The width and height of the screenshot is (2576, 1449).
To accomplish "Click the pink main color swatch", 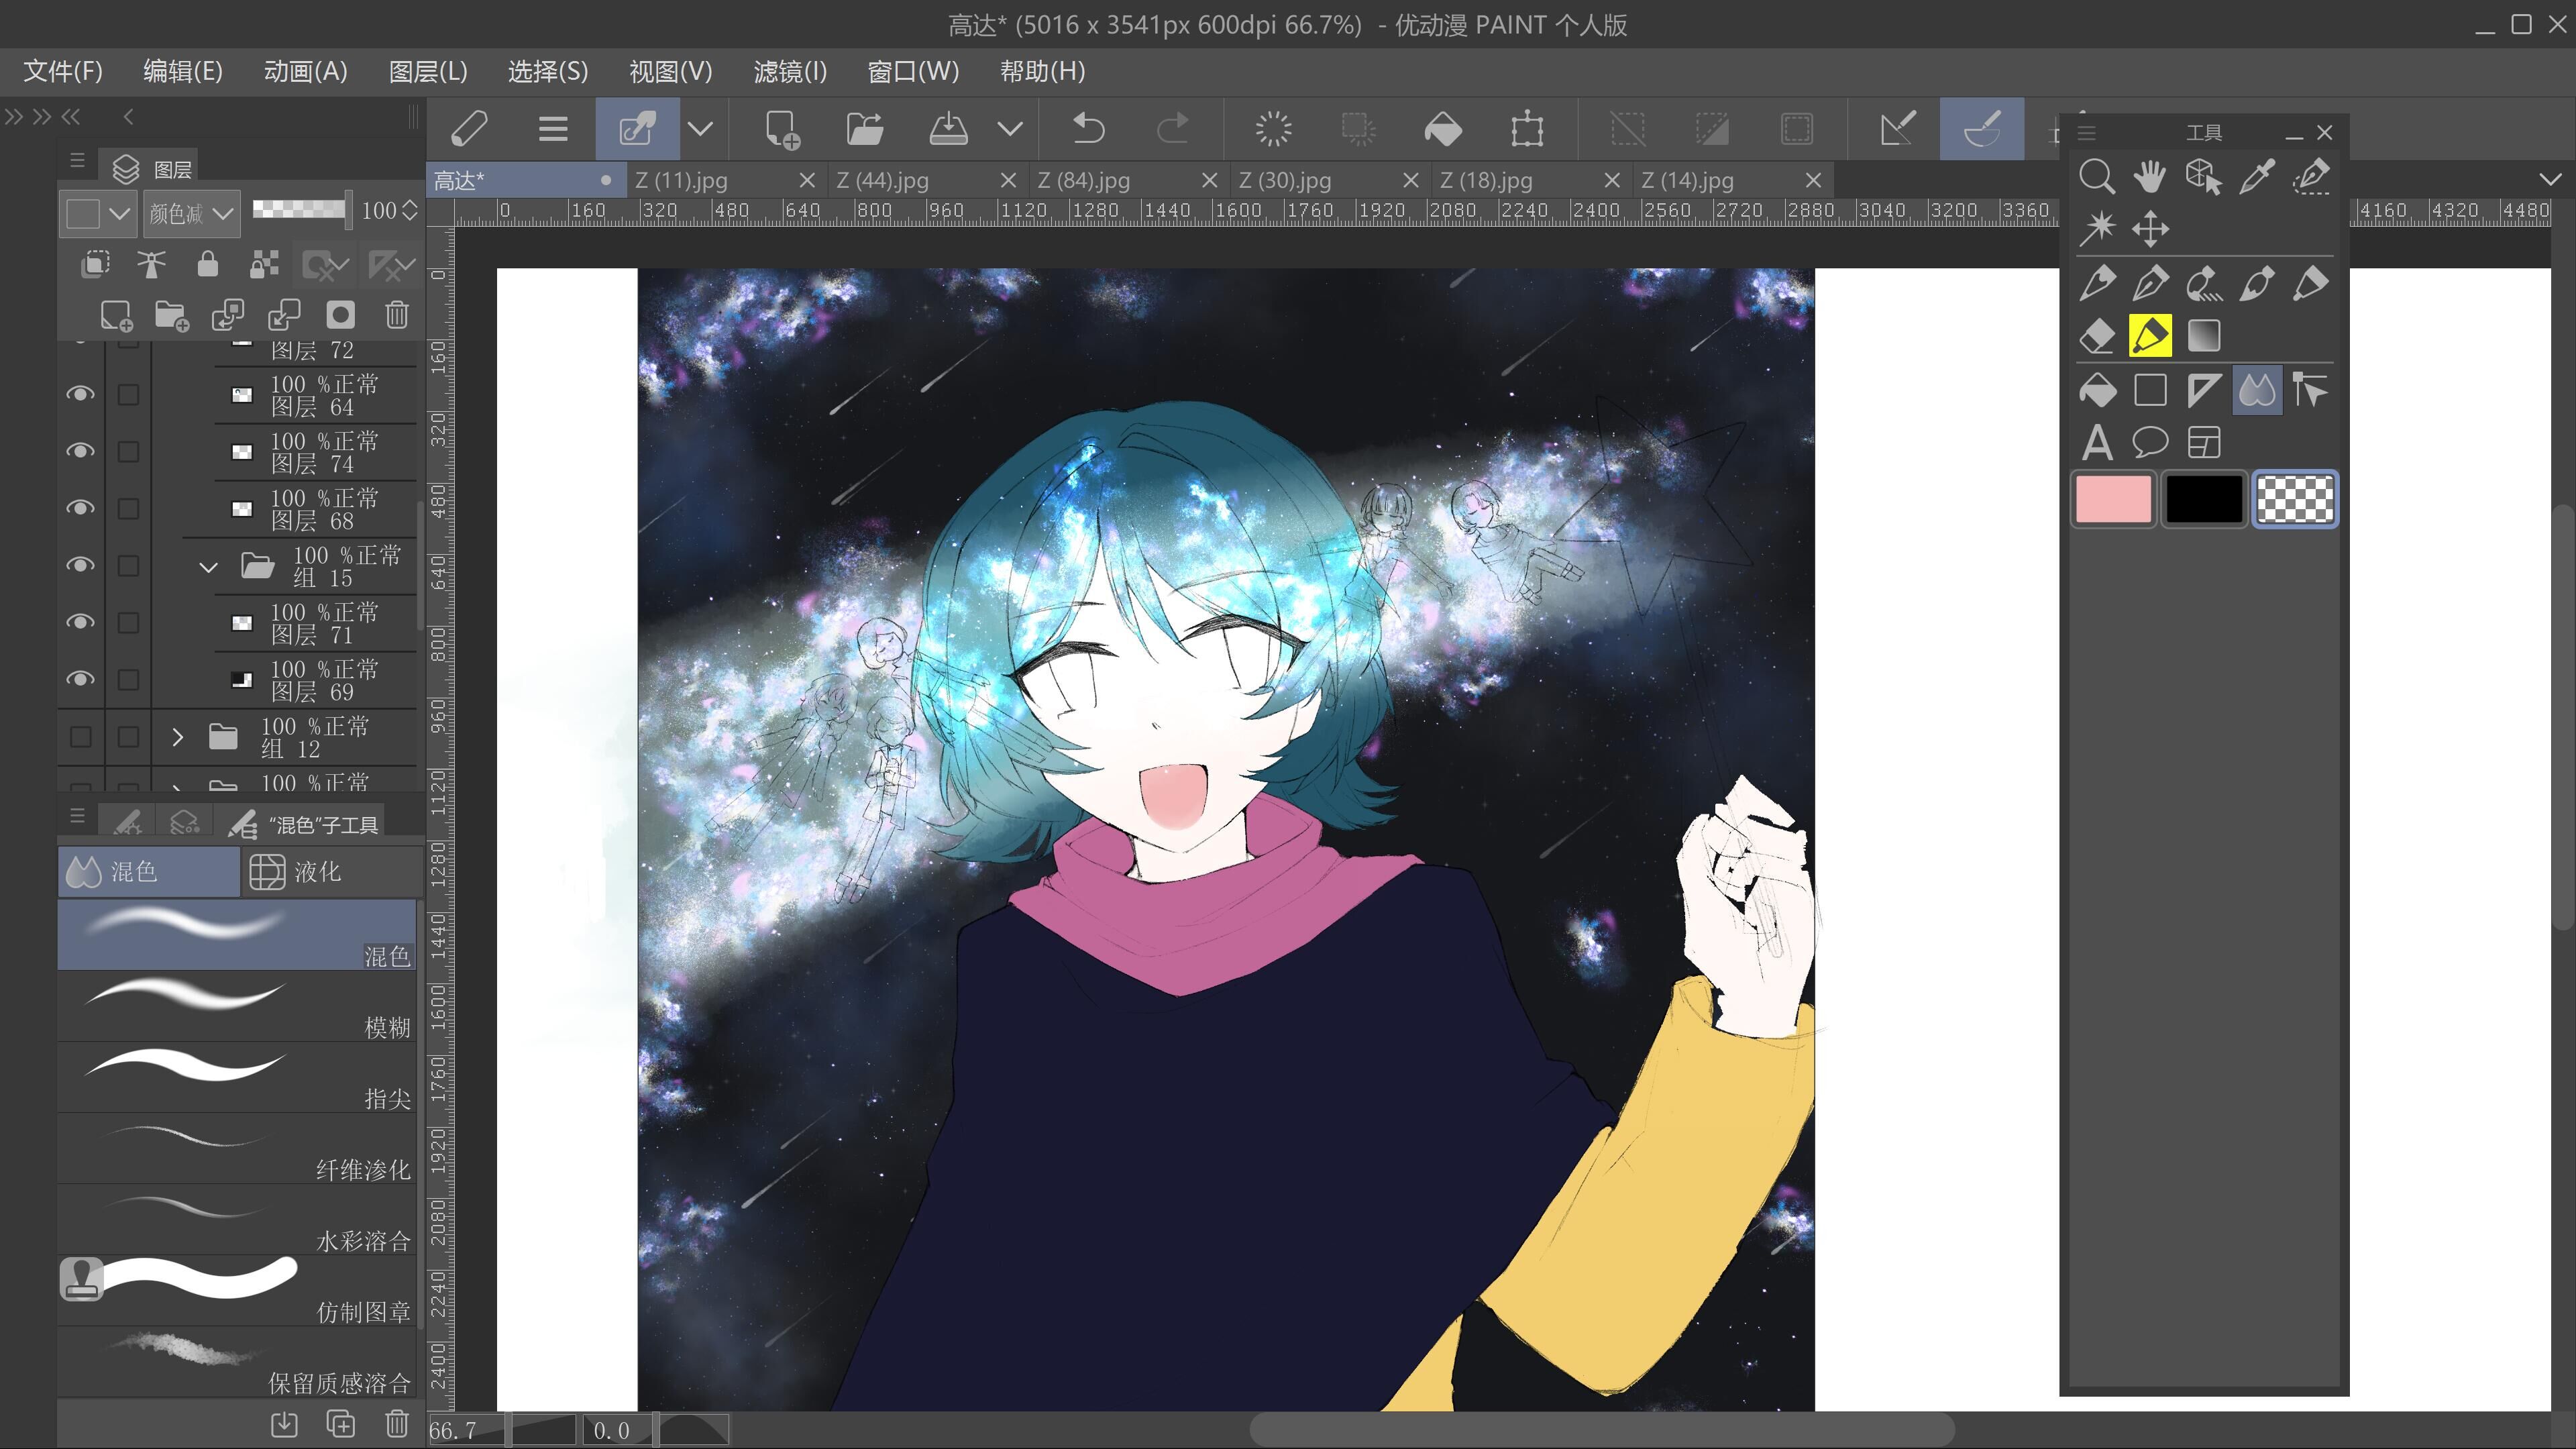I will click(2113, 499).
